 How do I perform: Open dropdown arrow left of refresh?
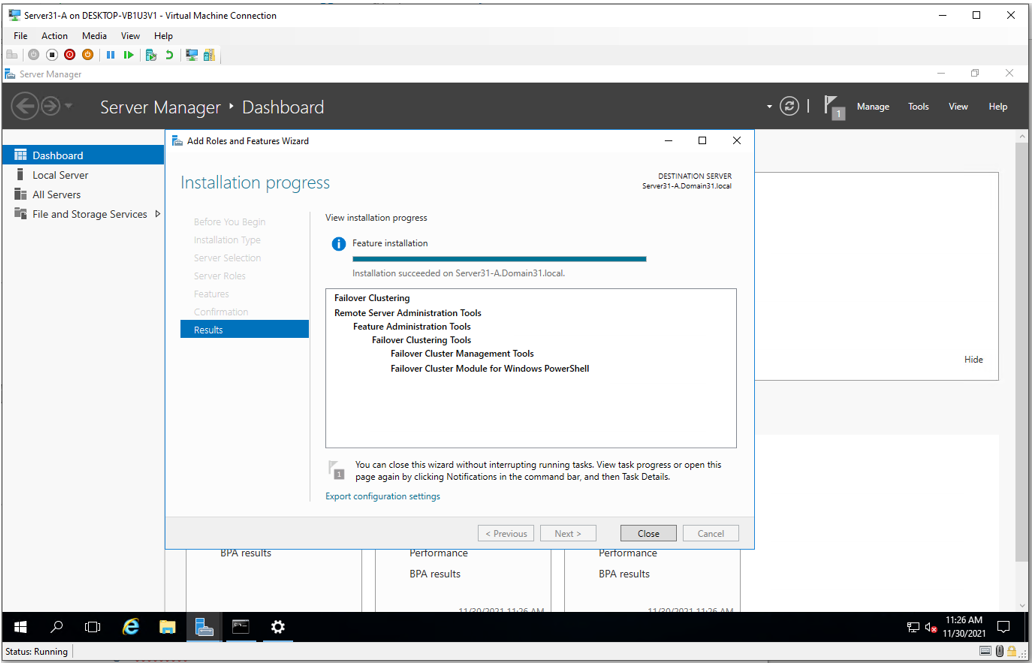[x=769, y=107]
